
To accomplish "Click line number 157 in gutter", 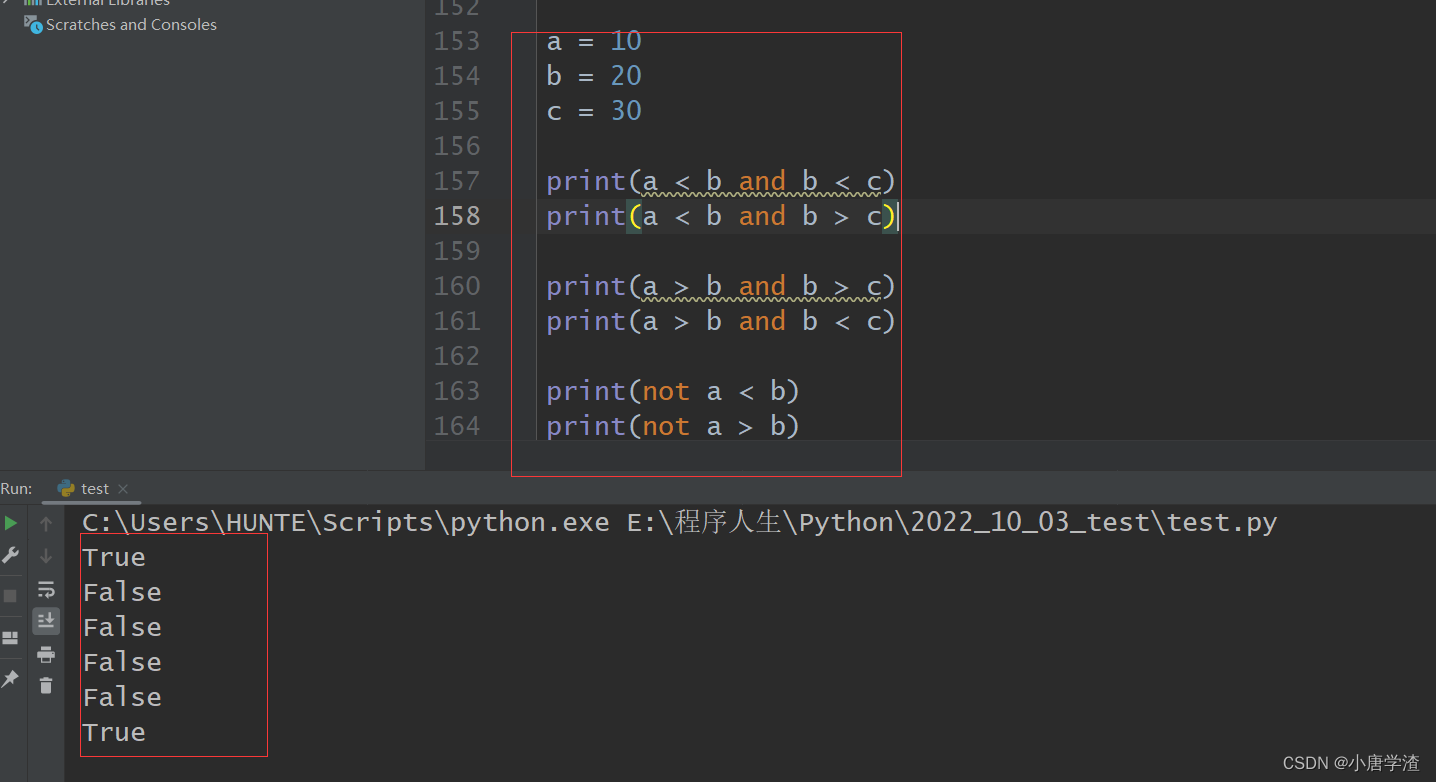I will click(457, 181).
